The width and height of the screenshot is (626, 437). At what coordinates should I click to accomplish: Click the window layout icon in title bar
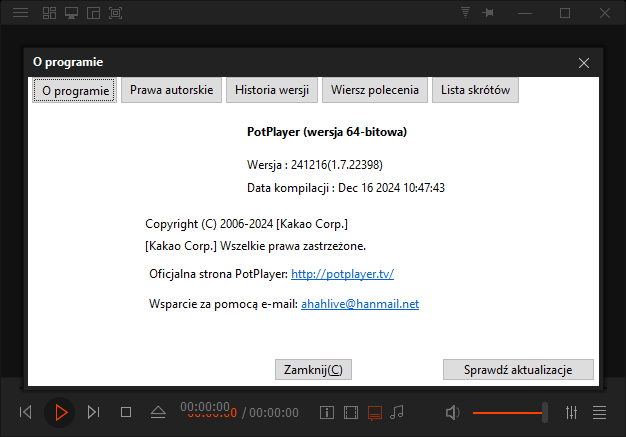click(x=93, y=13)
